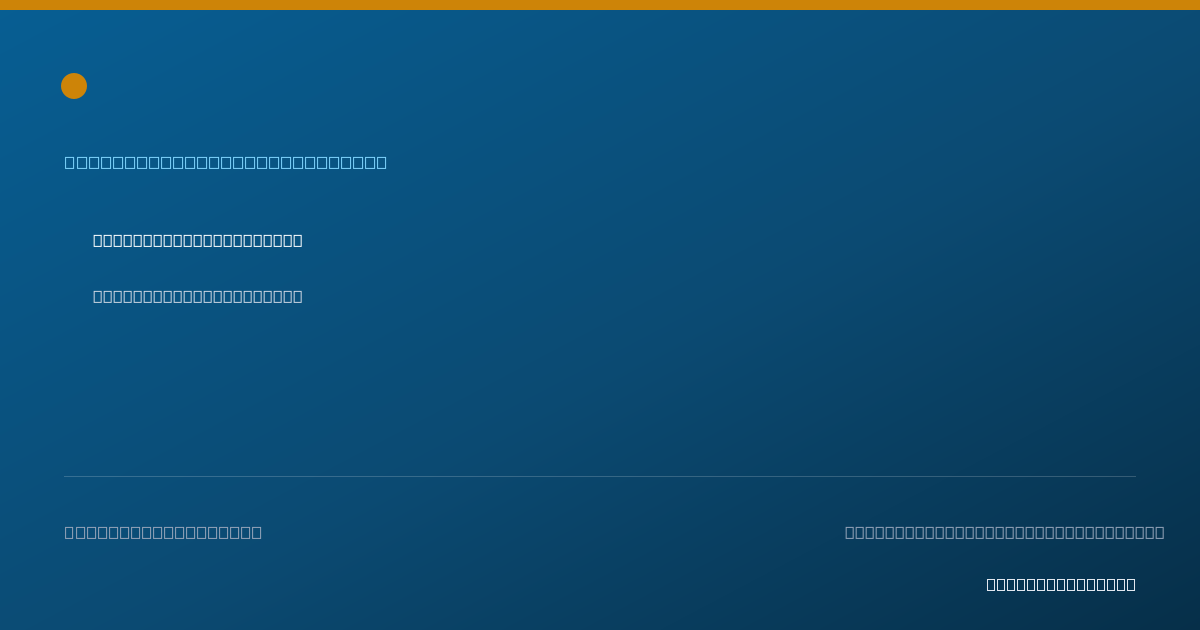This screenshot has height=630, width=1200.
Task: Click the long gray footer text at right
Action: coord(1004,532)
